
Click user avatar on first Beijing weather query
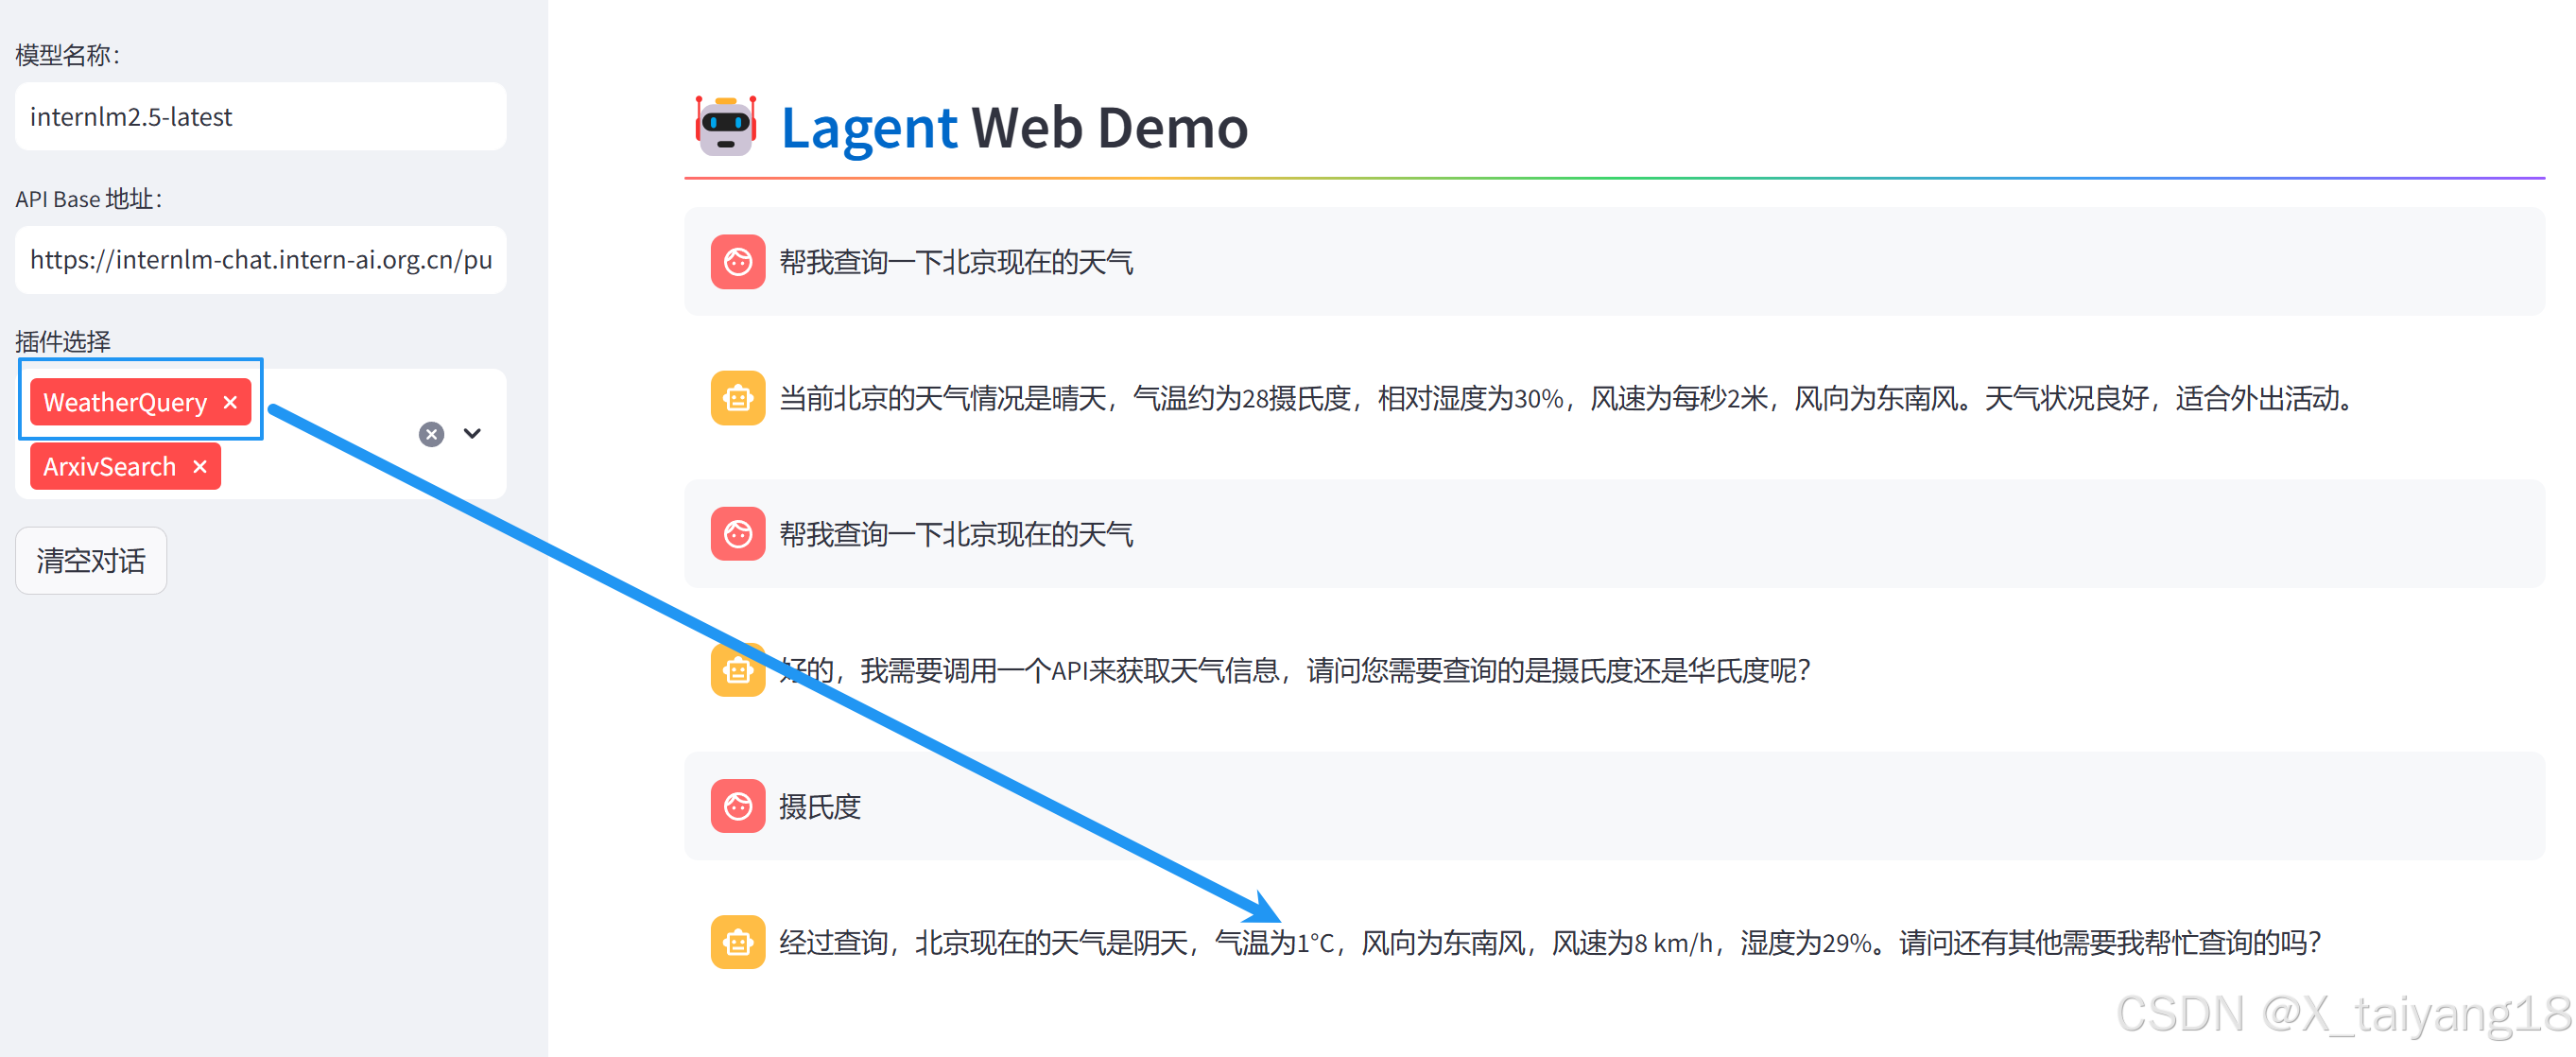tap(737, 262)
